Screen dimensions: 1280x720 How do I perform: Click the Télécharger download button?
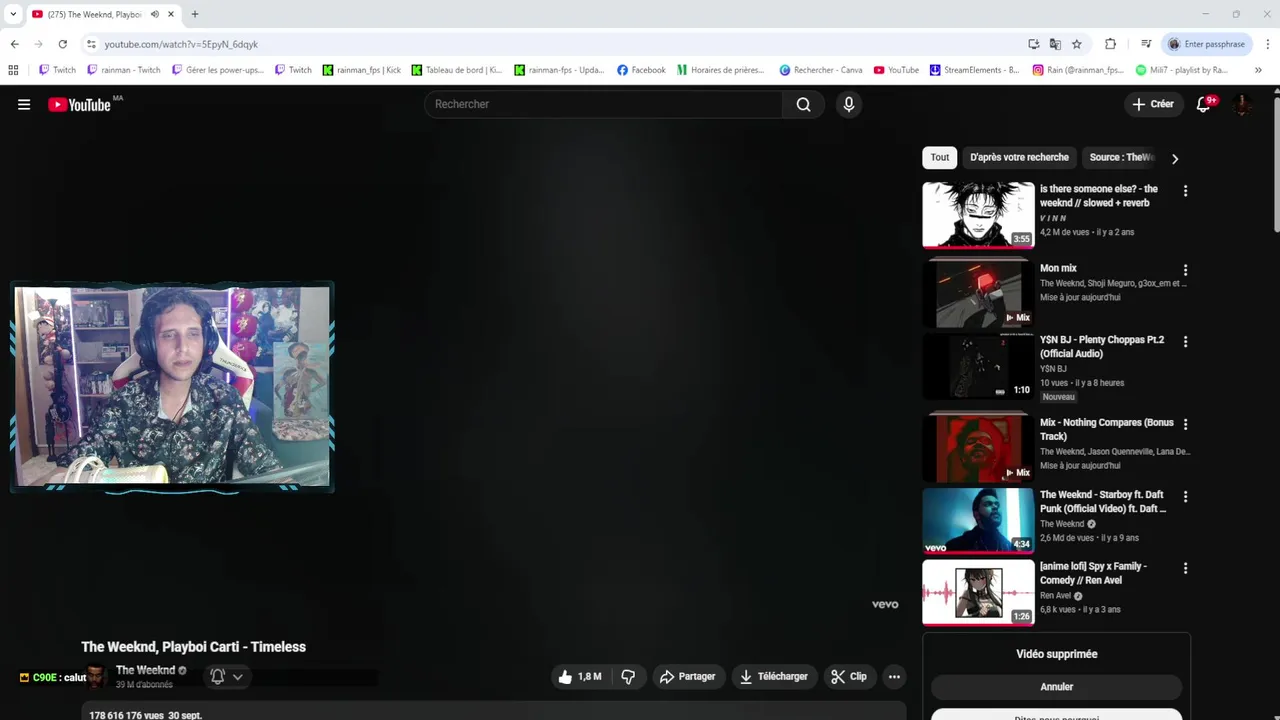pyautogui.click(x=774, y=677)
